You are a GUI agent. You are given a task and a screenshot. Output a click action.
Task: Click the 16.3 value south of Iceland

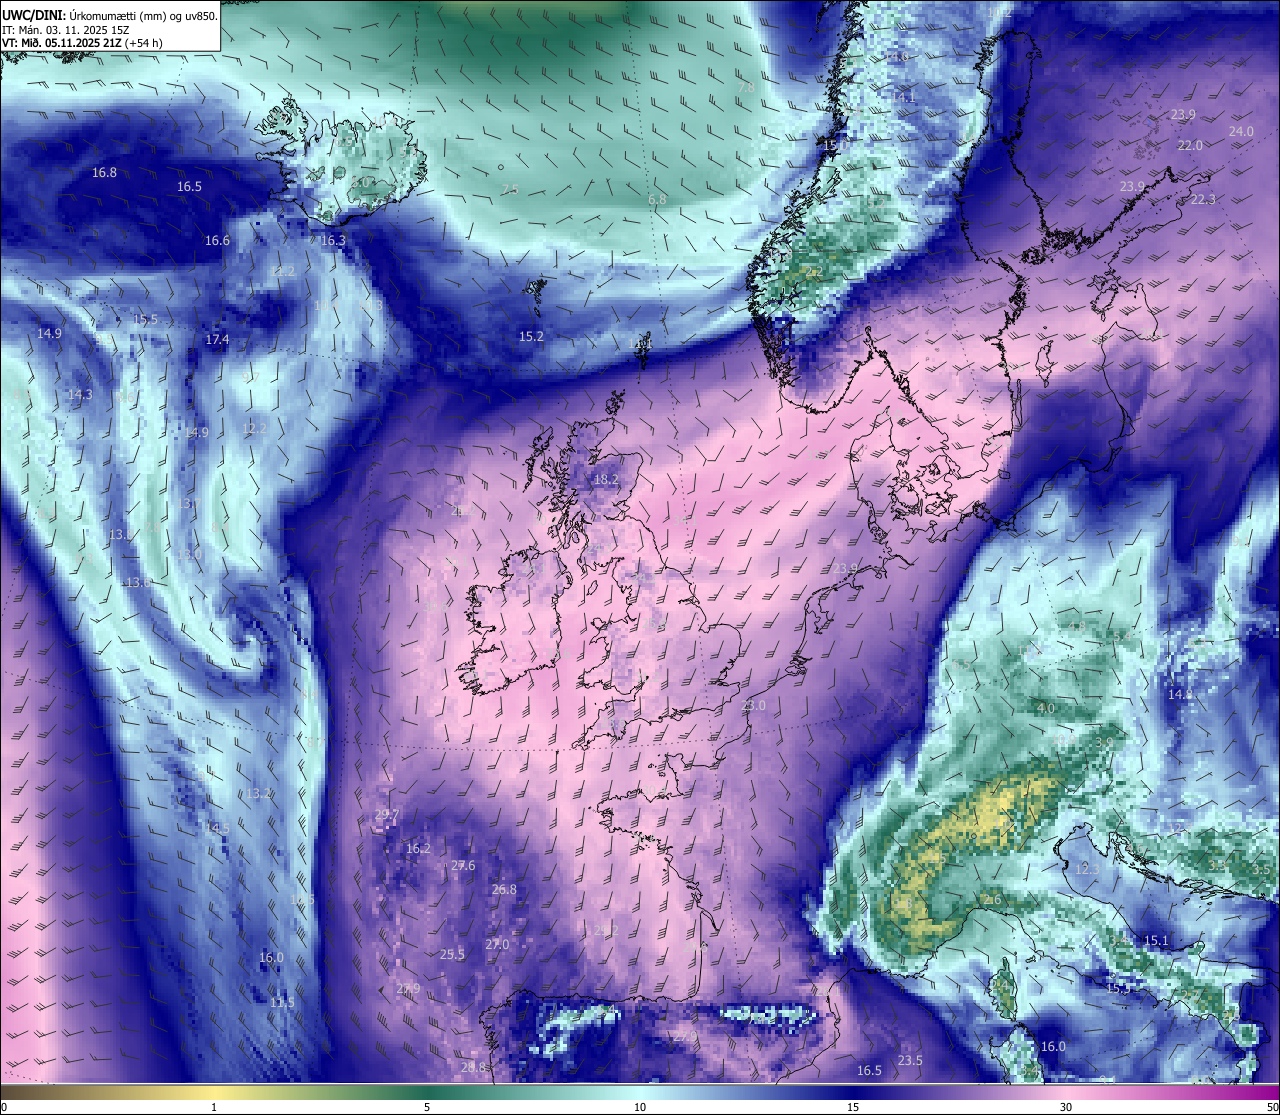click(x=333, y=241)
